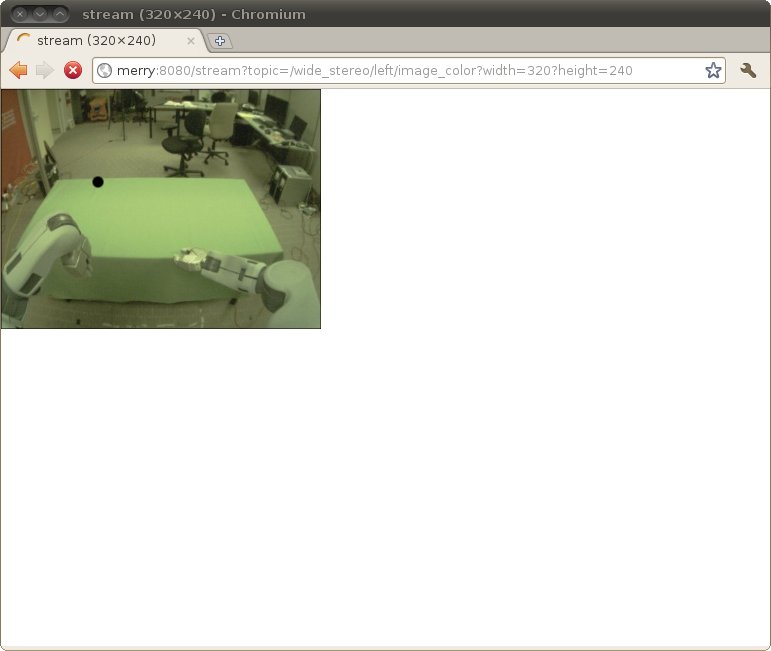Close the Chromium window
Viewport: 771px width, 651px height.
pos(20,14)
